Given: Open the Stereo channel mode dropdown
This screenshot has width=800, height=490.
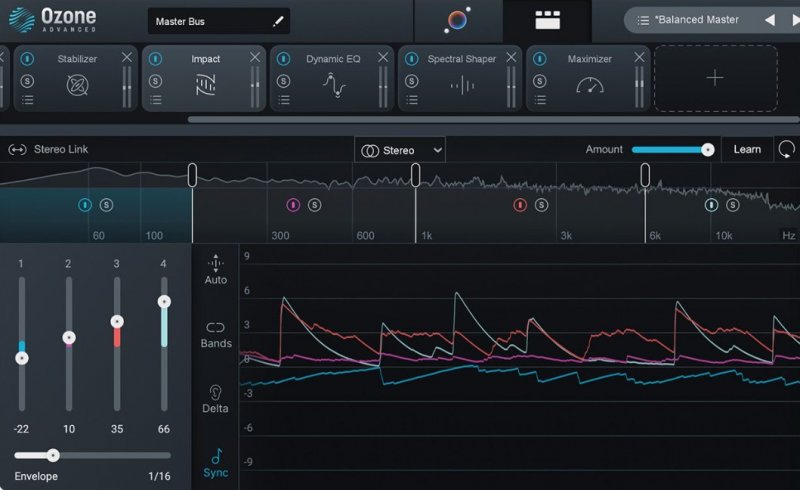Looking at the screenshot, I should coord(400,150).
